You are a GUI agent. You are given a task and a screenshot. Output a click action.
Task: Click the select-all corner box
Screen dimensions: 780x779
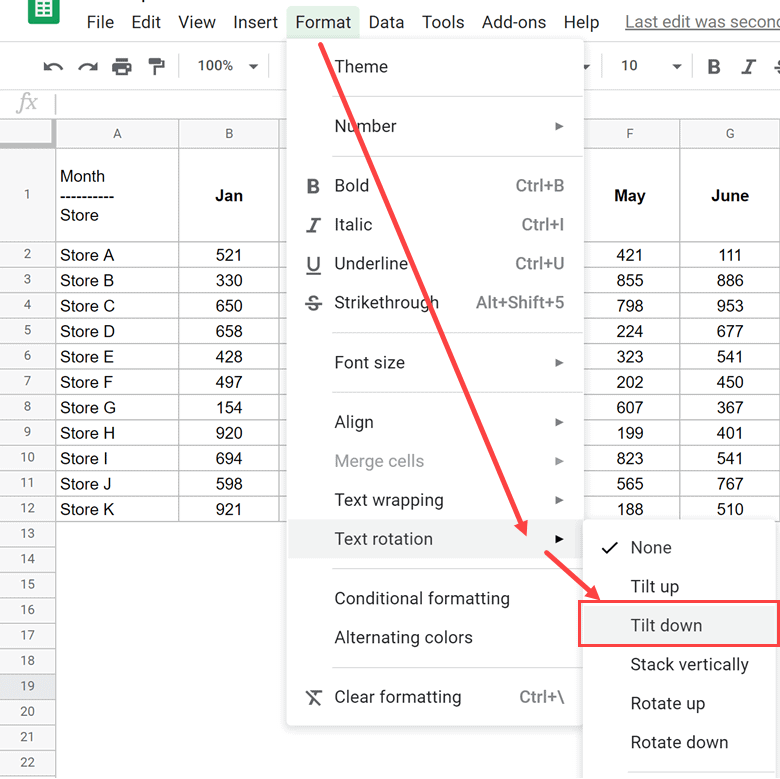[27, 133]
